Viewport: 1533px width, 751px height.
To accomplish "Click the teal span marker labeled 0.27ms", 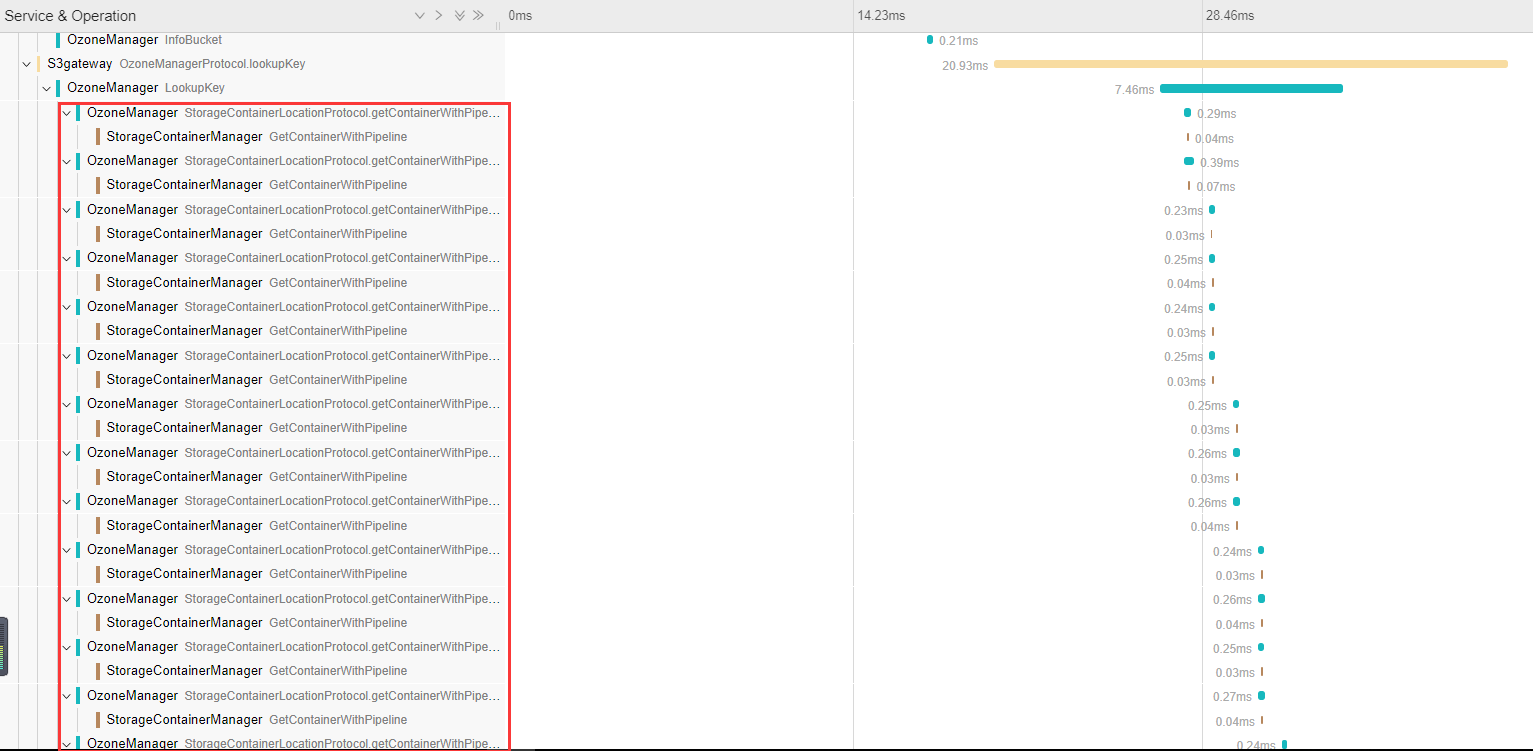I will 1261,696.
